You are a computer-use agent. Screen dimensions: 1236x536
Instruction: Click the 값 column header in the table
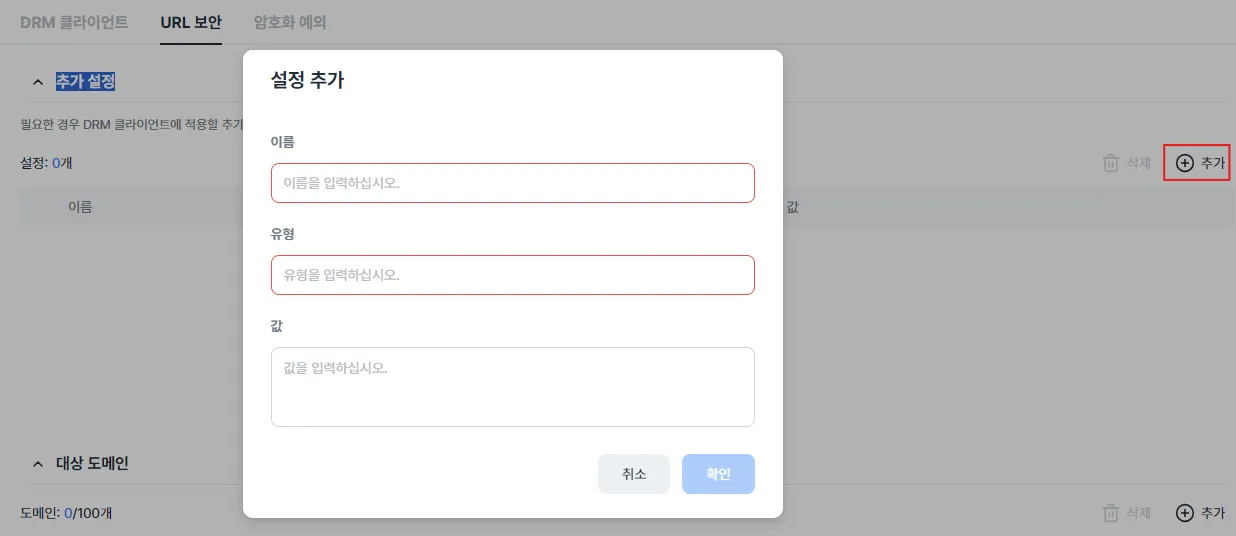793,207
